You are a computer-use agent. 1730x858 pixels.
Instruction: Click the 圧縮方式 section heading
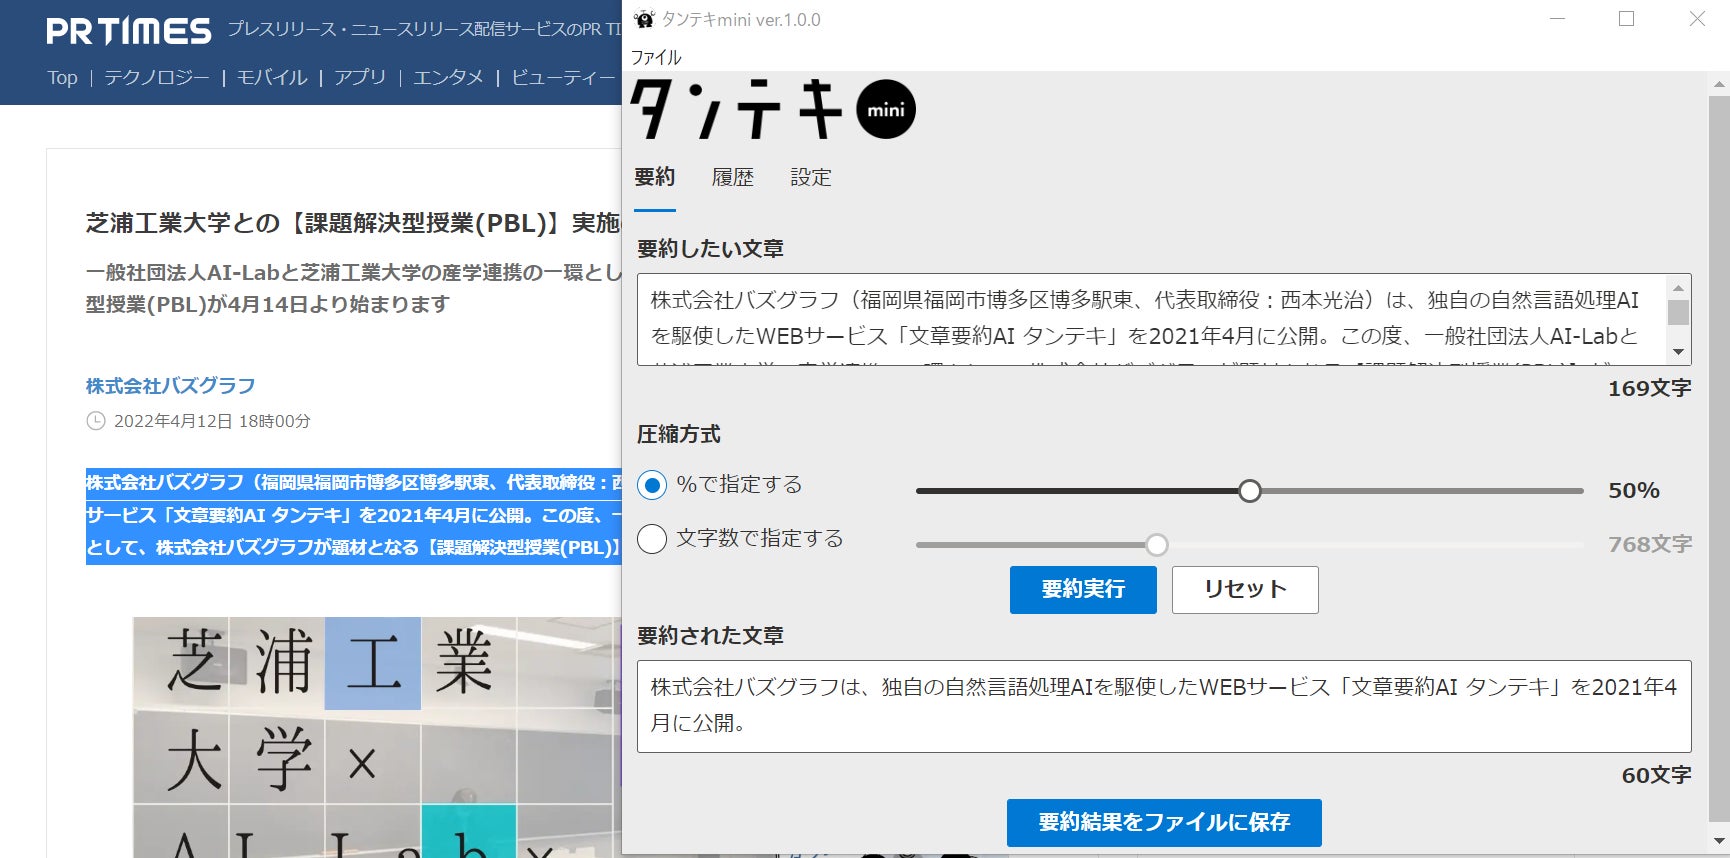pos(679,434)
